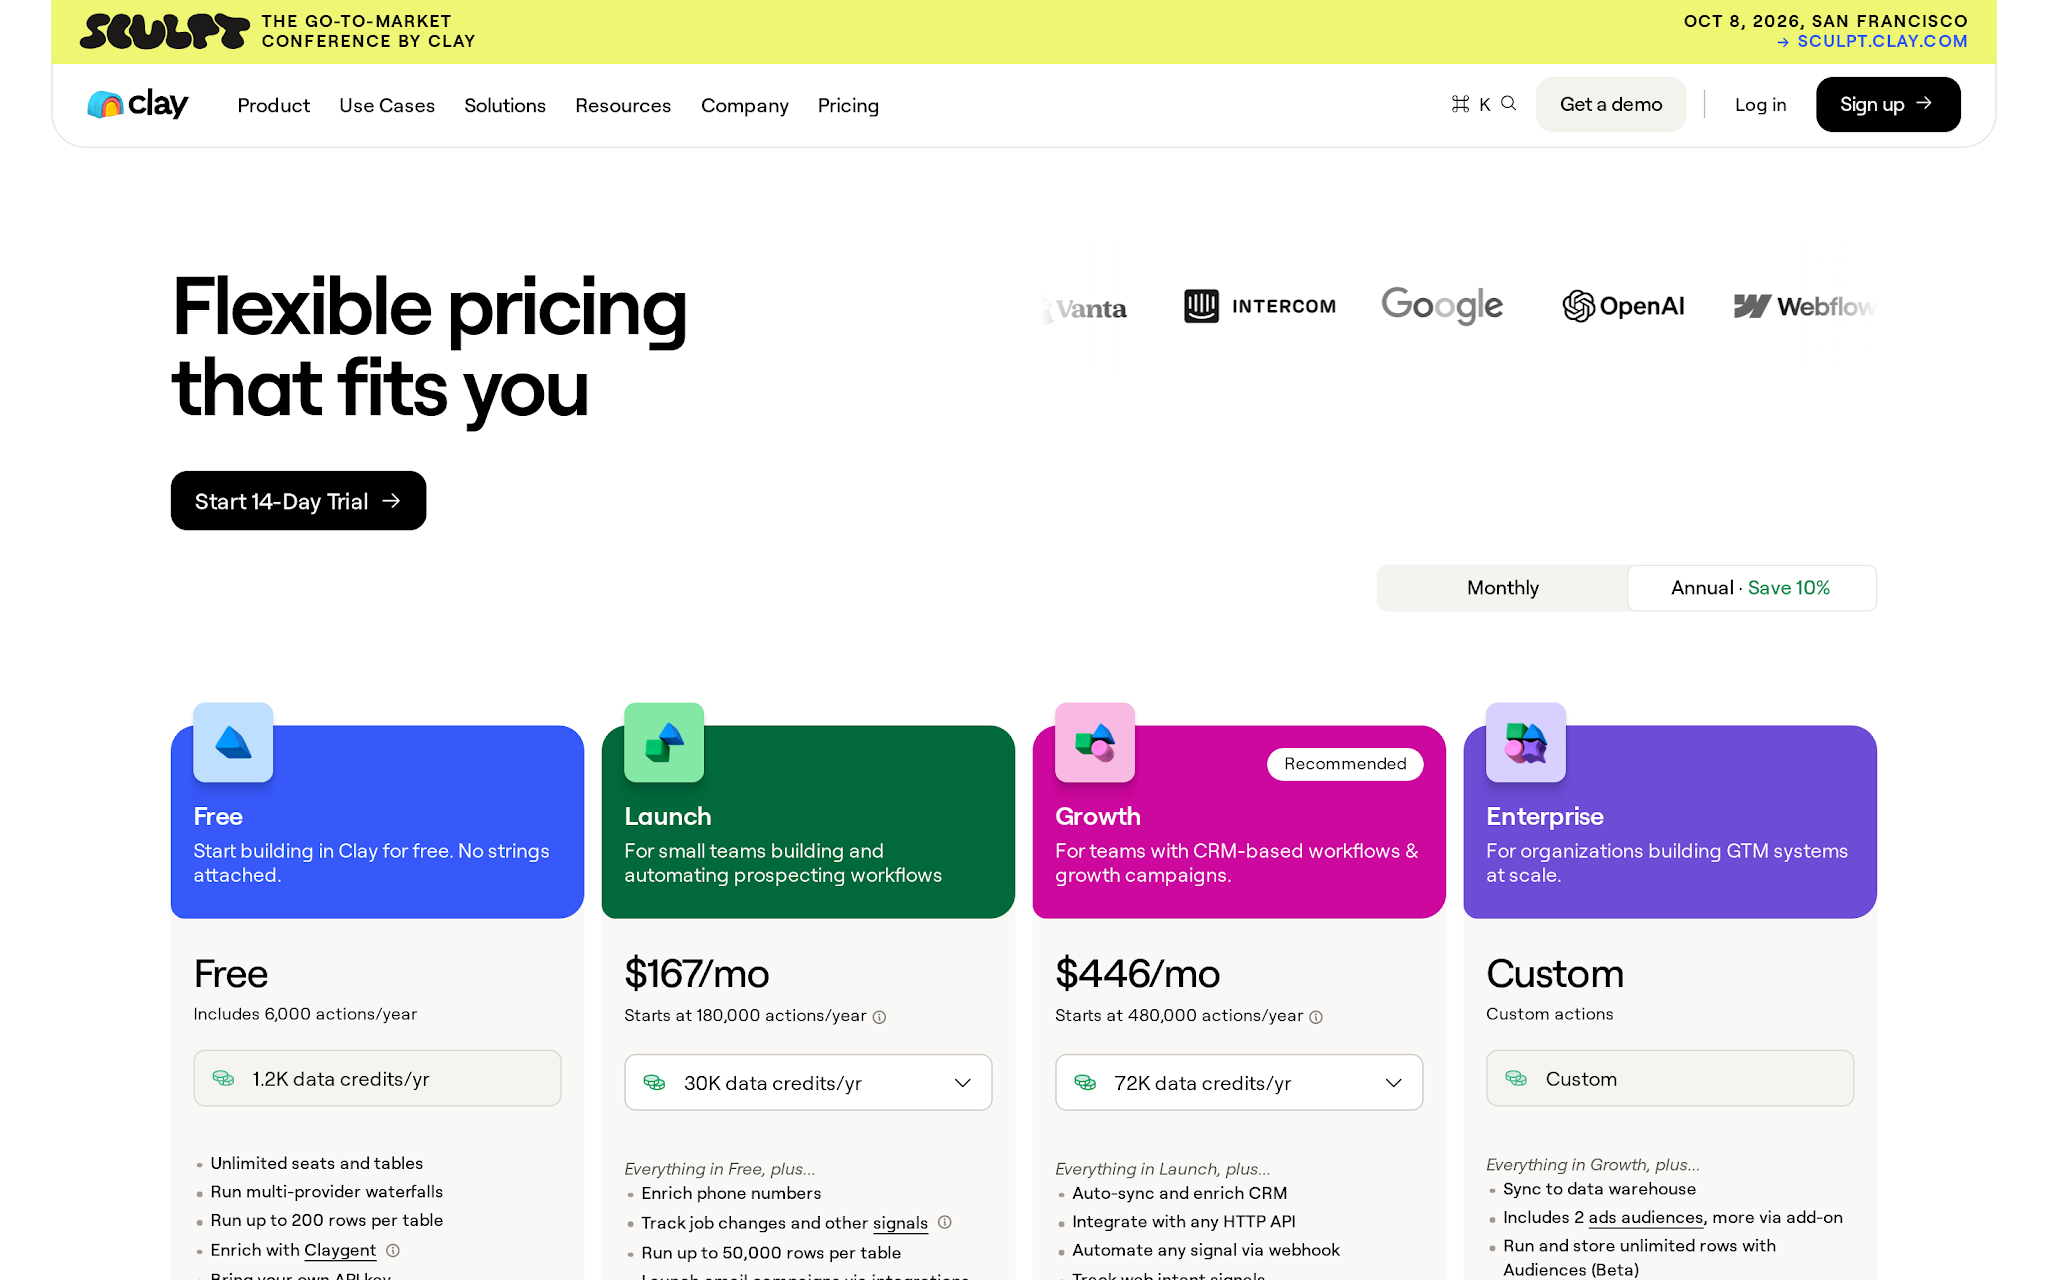The image size is (2048, 1280).
Task: Click Log in link
Action: 1760,104
